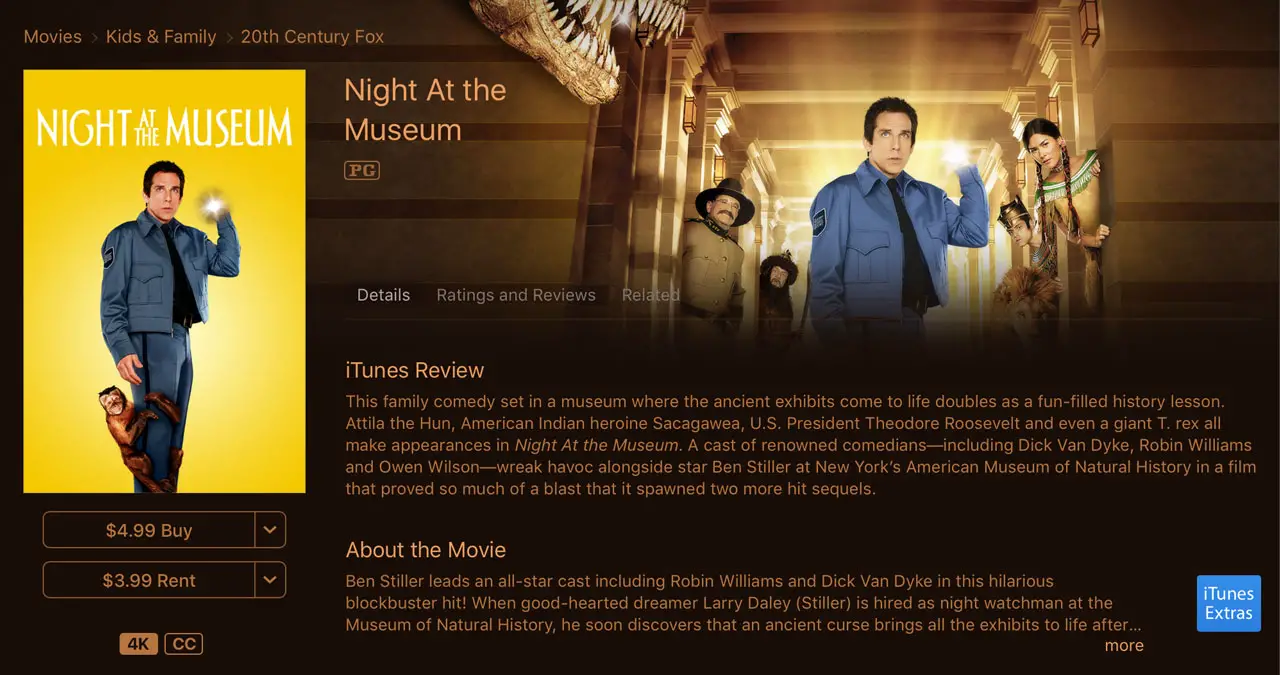Open the iTunes Extras badge
1280x675 pixels.
click(x=1229, y=604)
